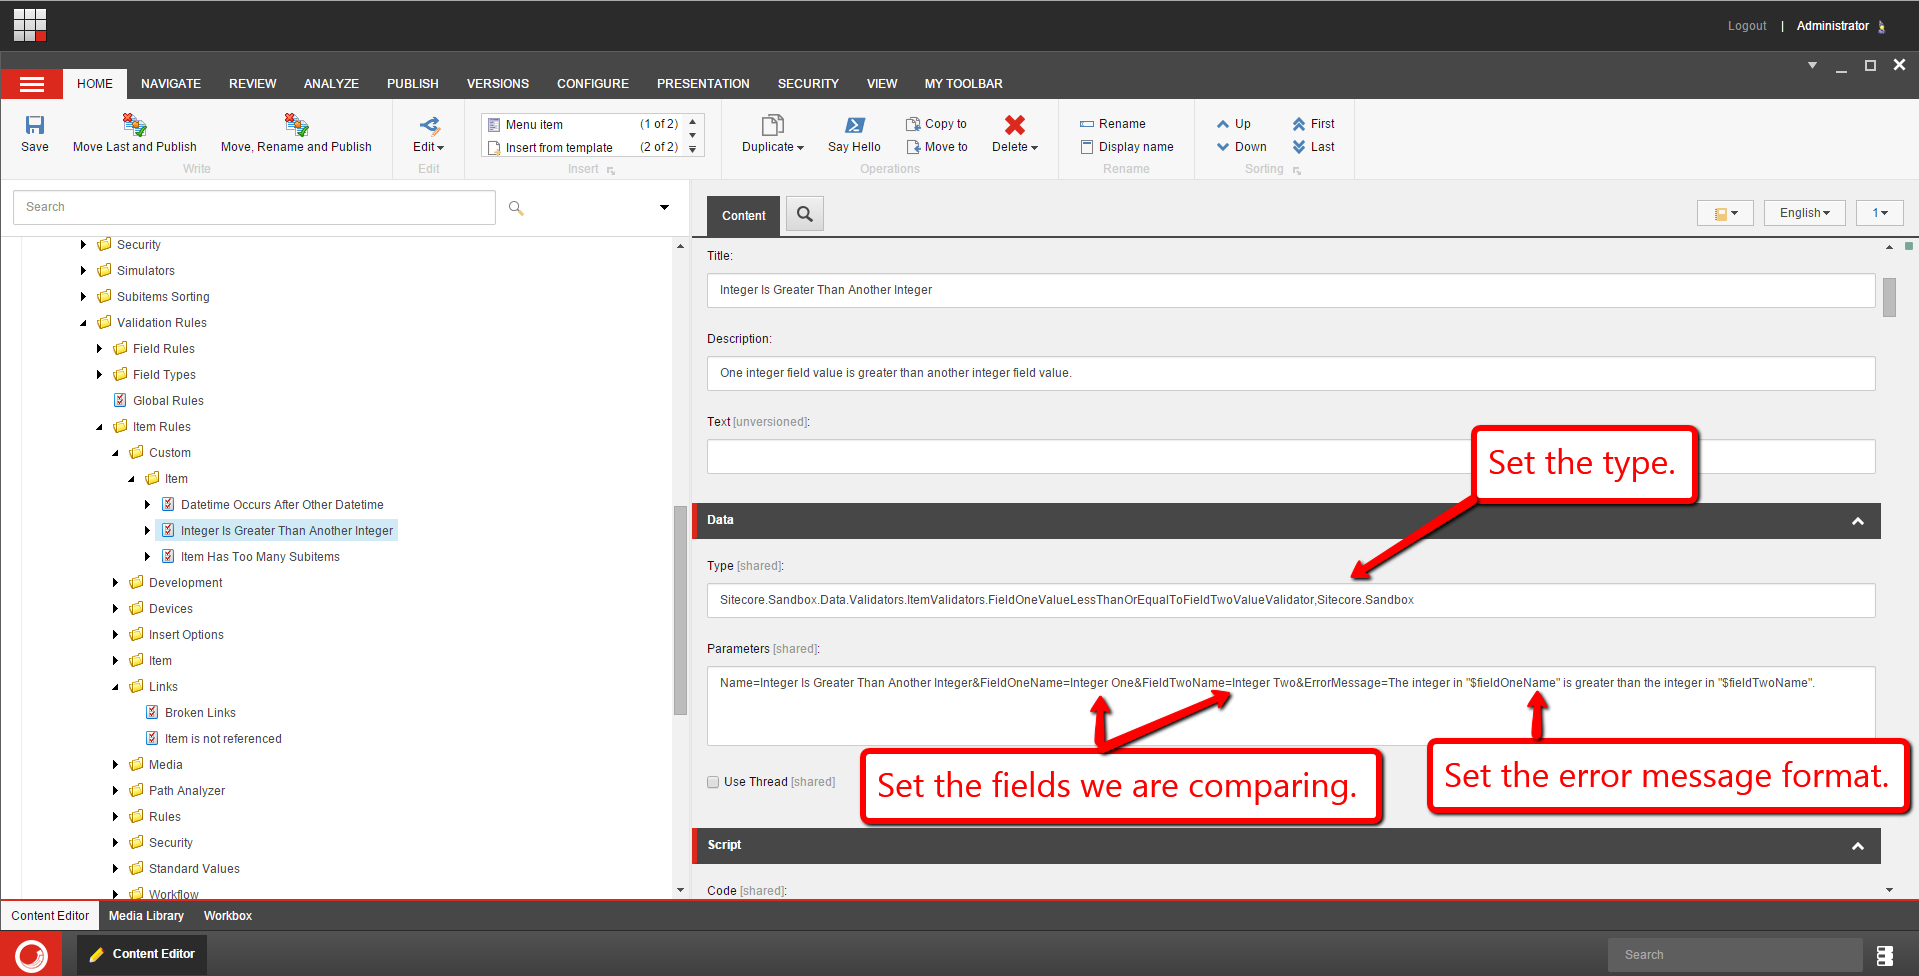Open the PUBLISH ribbon tab
Viewport: 1919px width, 976px height.
412,84
